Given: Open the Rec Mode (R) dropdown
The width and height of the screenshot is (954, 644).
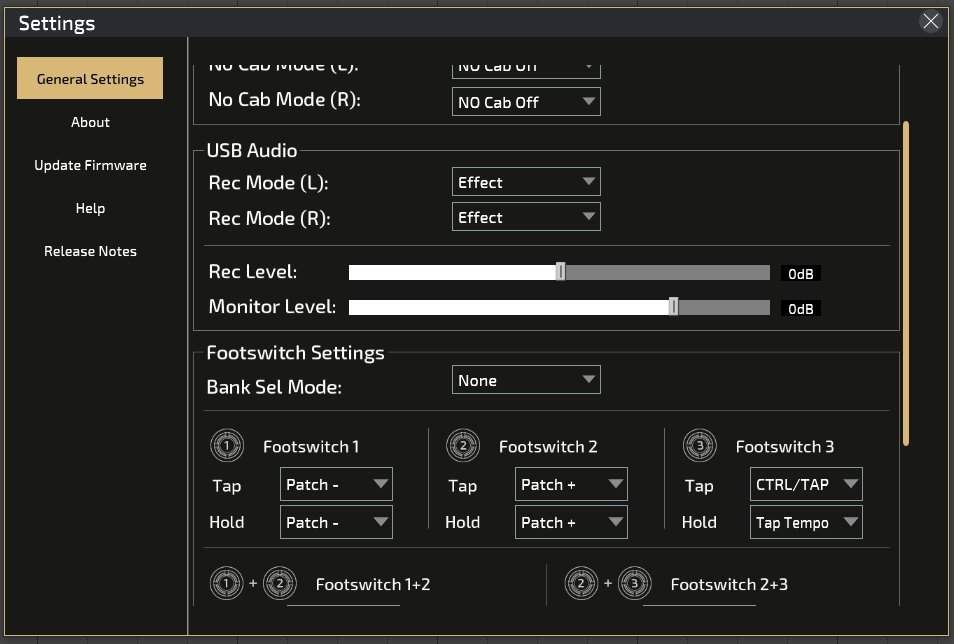Looking at the screenshot, I should (x=526, y=217).
